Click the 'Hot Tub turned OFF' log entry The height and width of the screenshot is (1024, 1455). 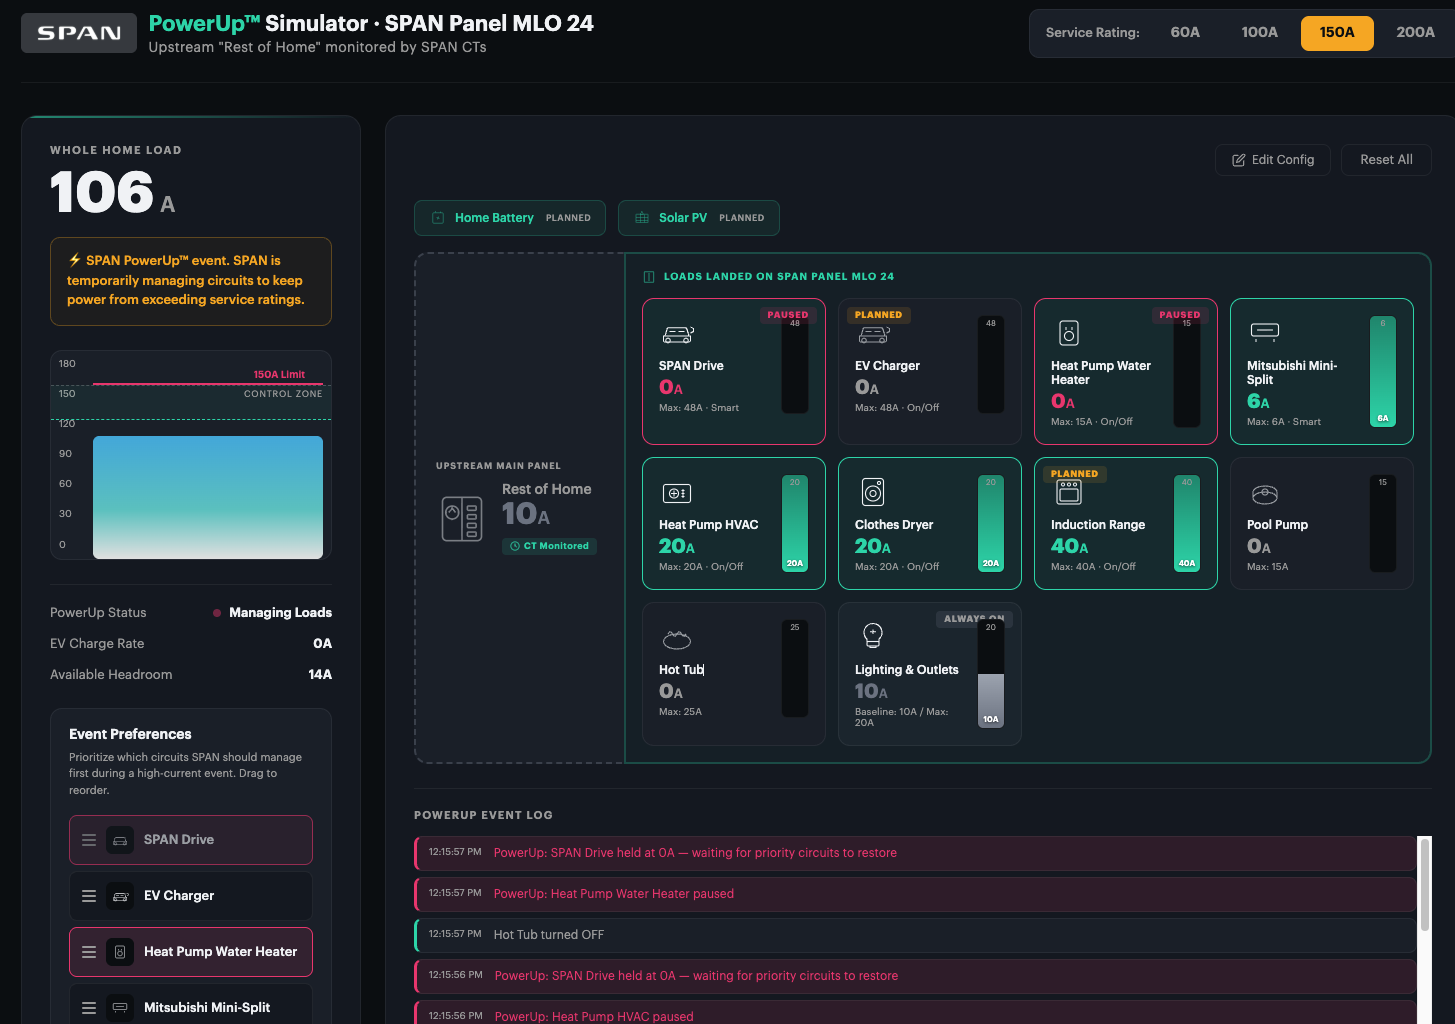click(x=915, y=935)
